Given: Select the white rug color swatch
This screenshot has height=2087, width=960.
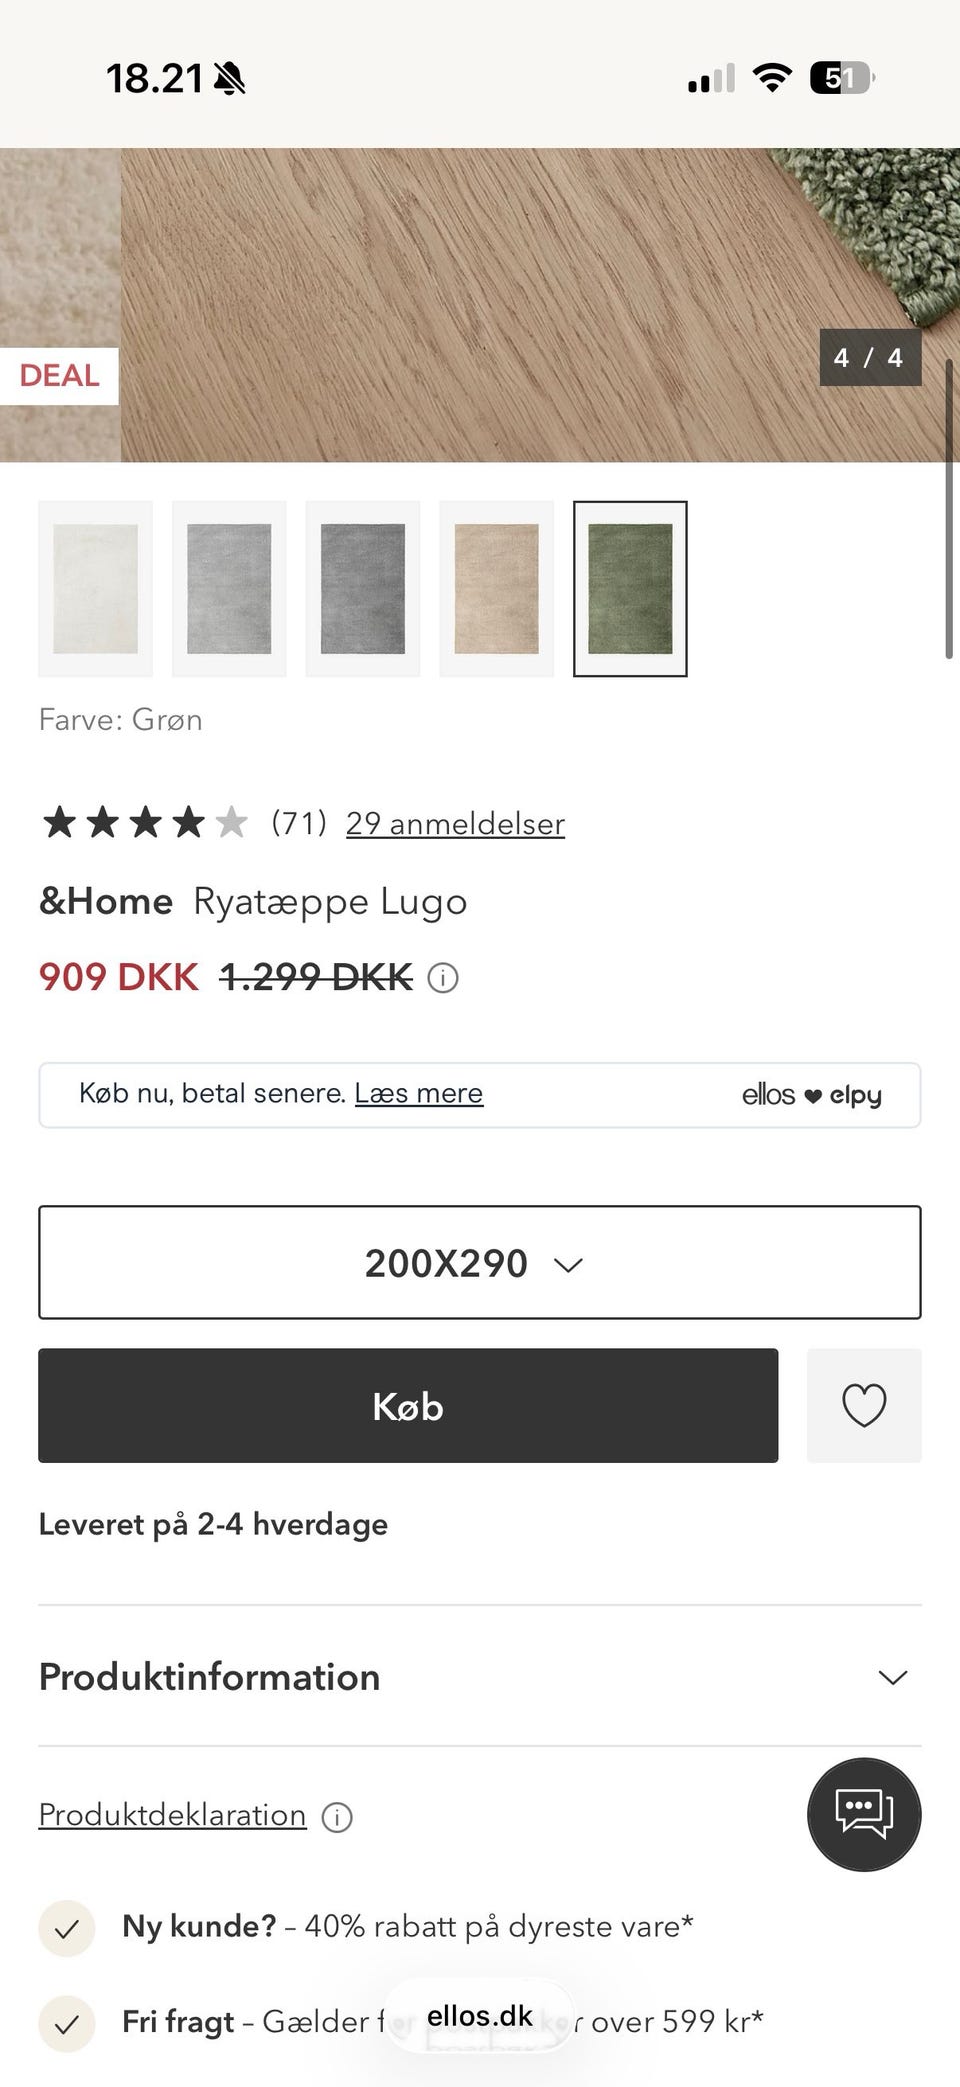Looking at the screenshot, I should click(95, 589).
